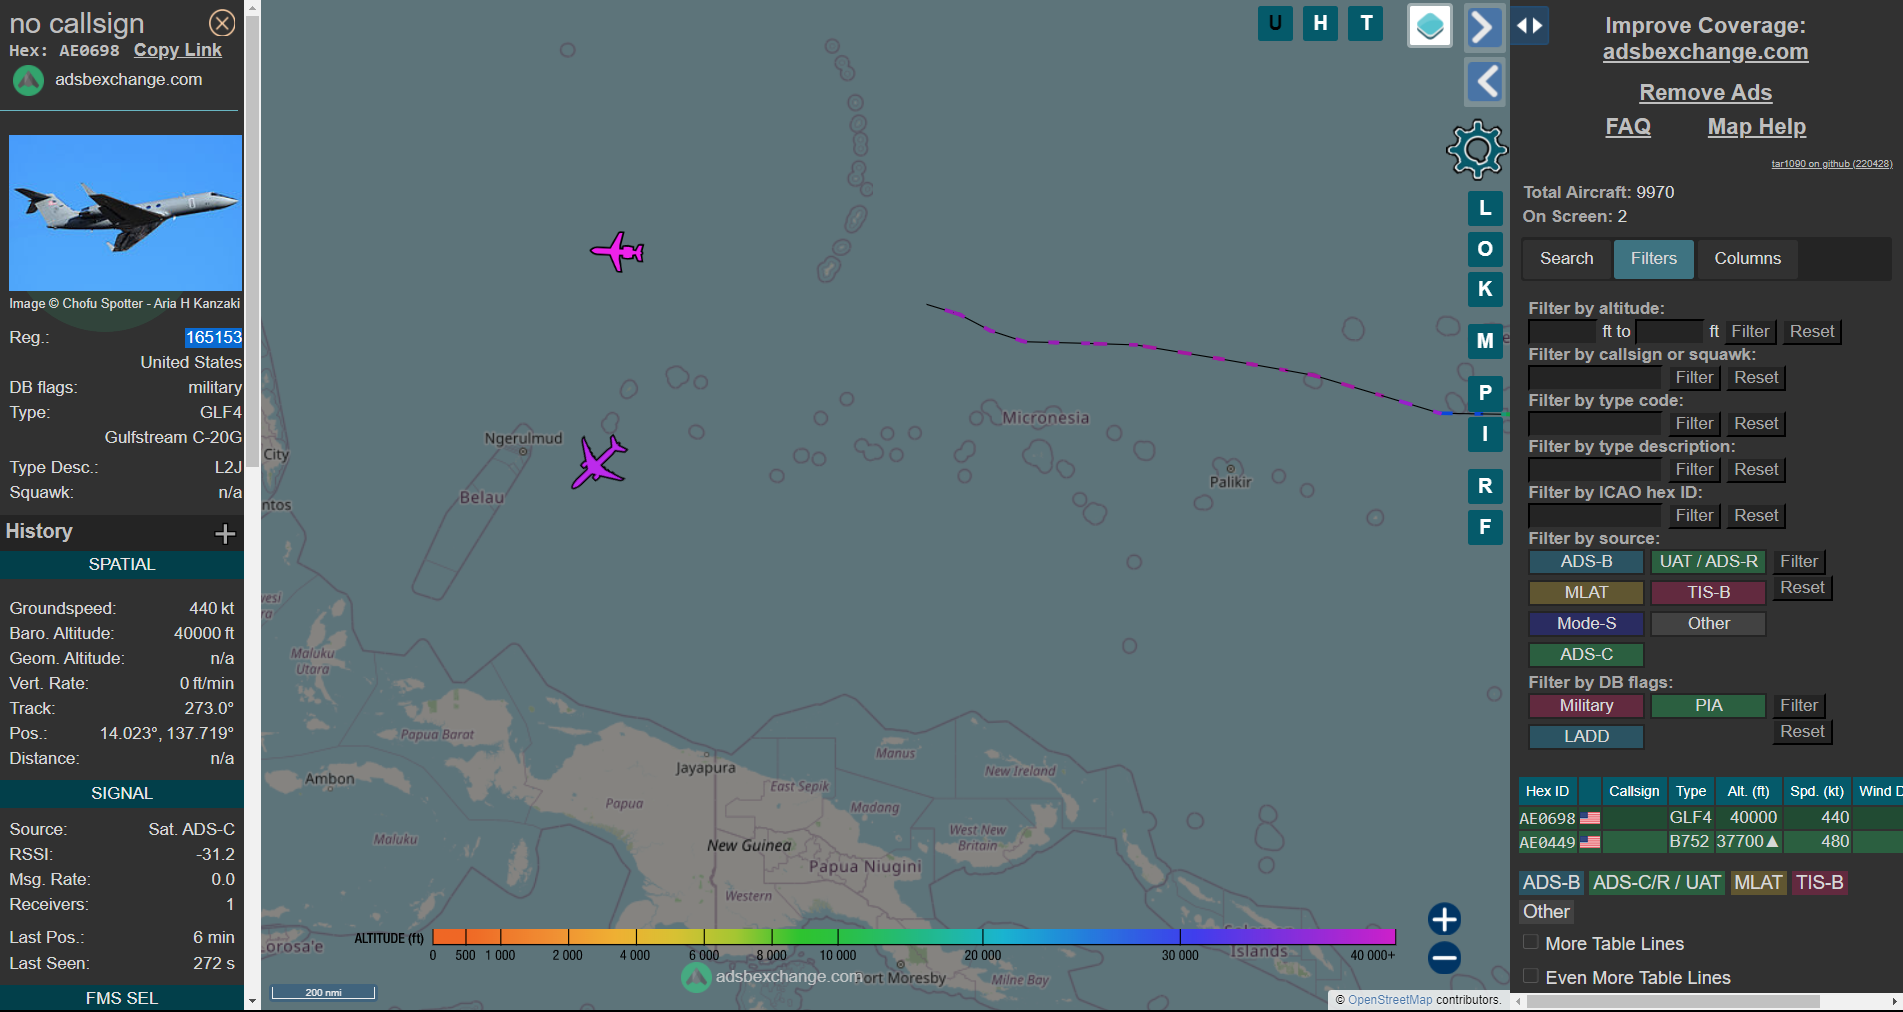The image size is (1903, 1012).
Task: Sort table by Alt. (ft) column
Action: (x=1748, y=791)
